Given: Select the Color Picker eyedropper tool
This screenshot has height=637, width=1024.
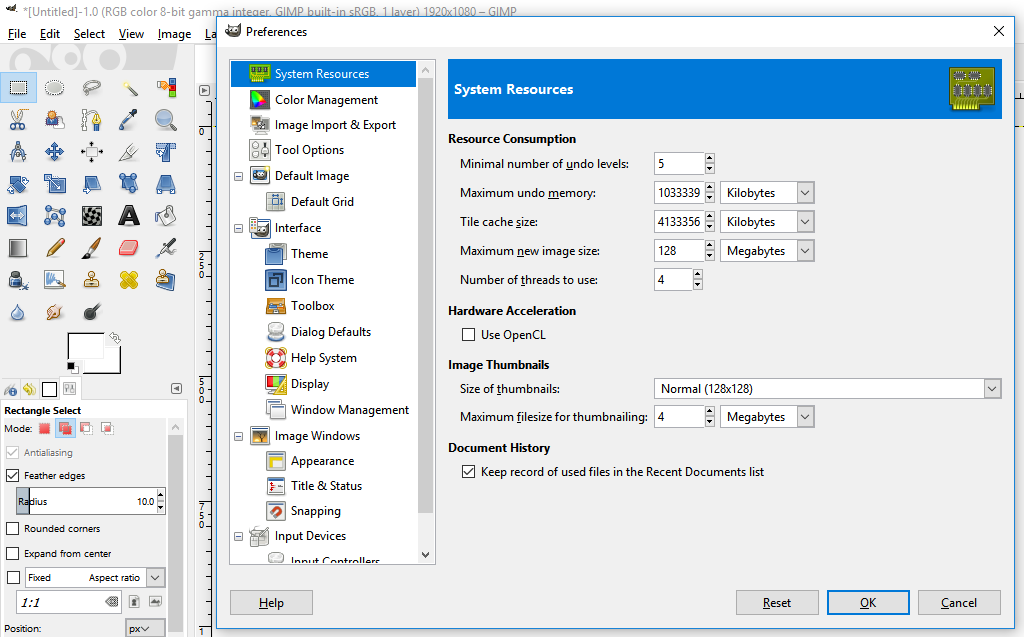Looking at the screenshot, I should tap(129, 120).
